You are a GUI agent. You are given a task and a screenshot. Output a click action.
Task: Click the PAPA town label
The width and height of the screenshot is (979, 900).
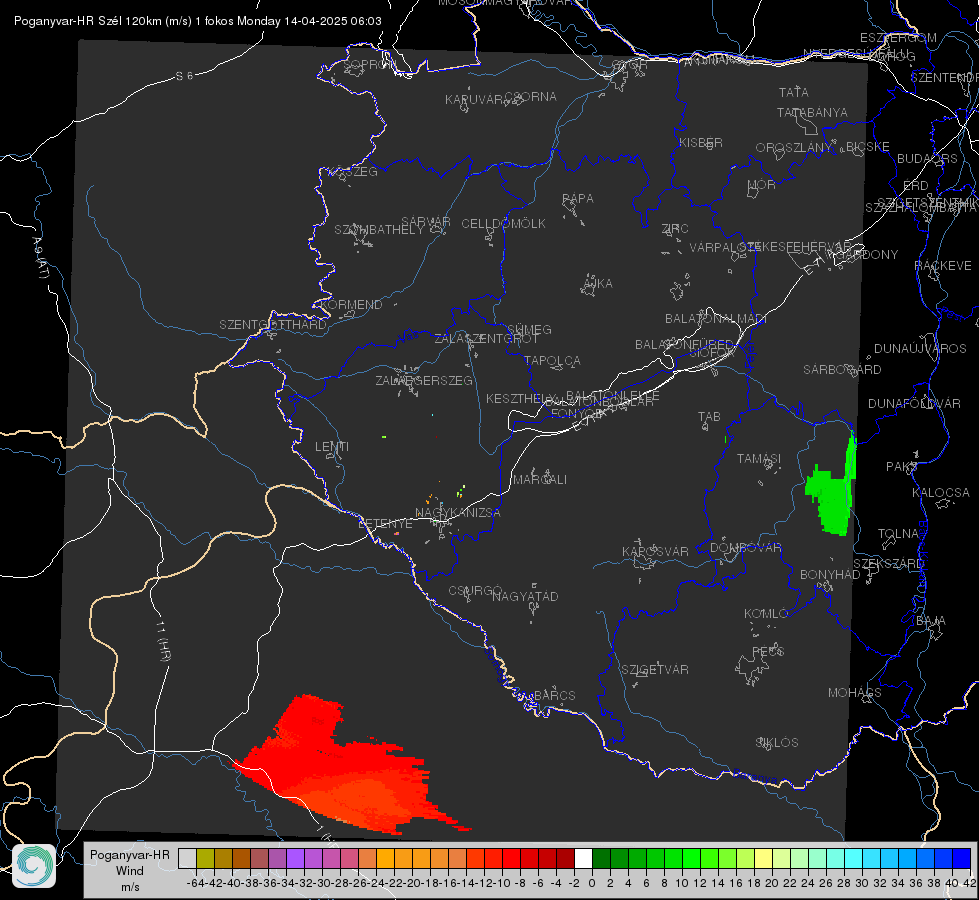click(x=578, y=199)
